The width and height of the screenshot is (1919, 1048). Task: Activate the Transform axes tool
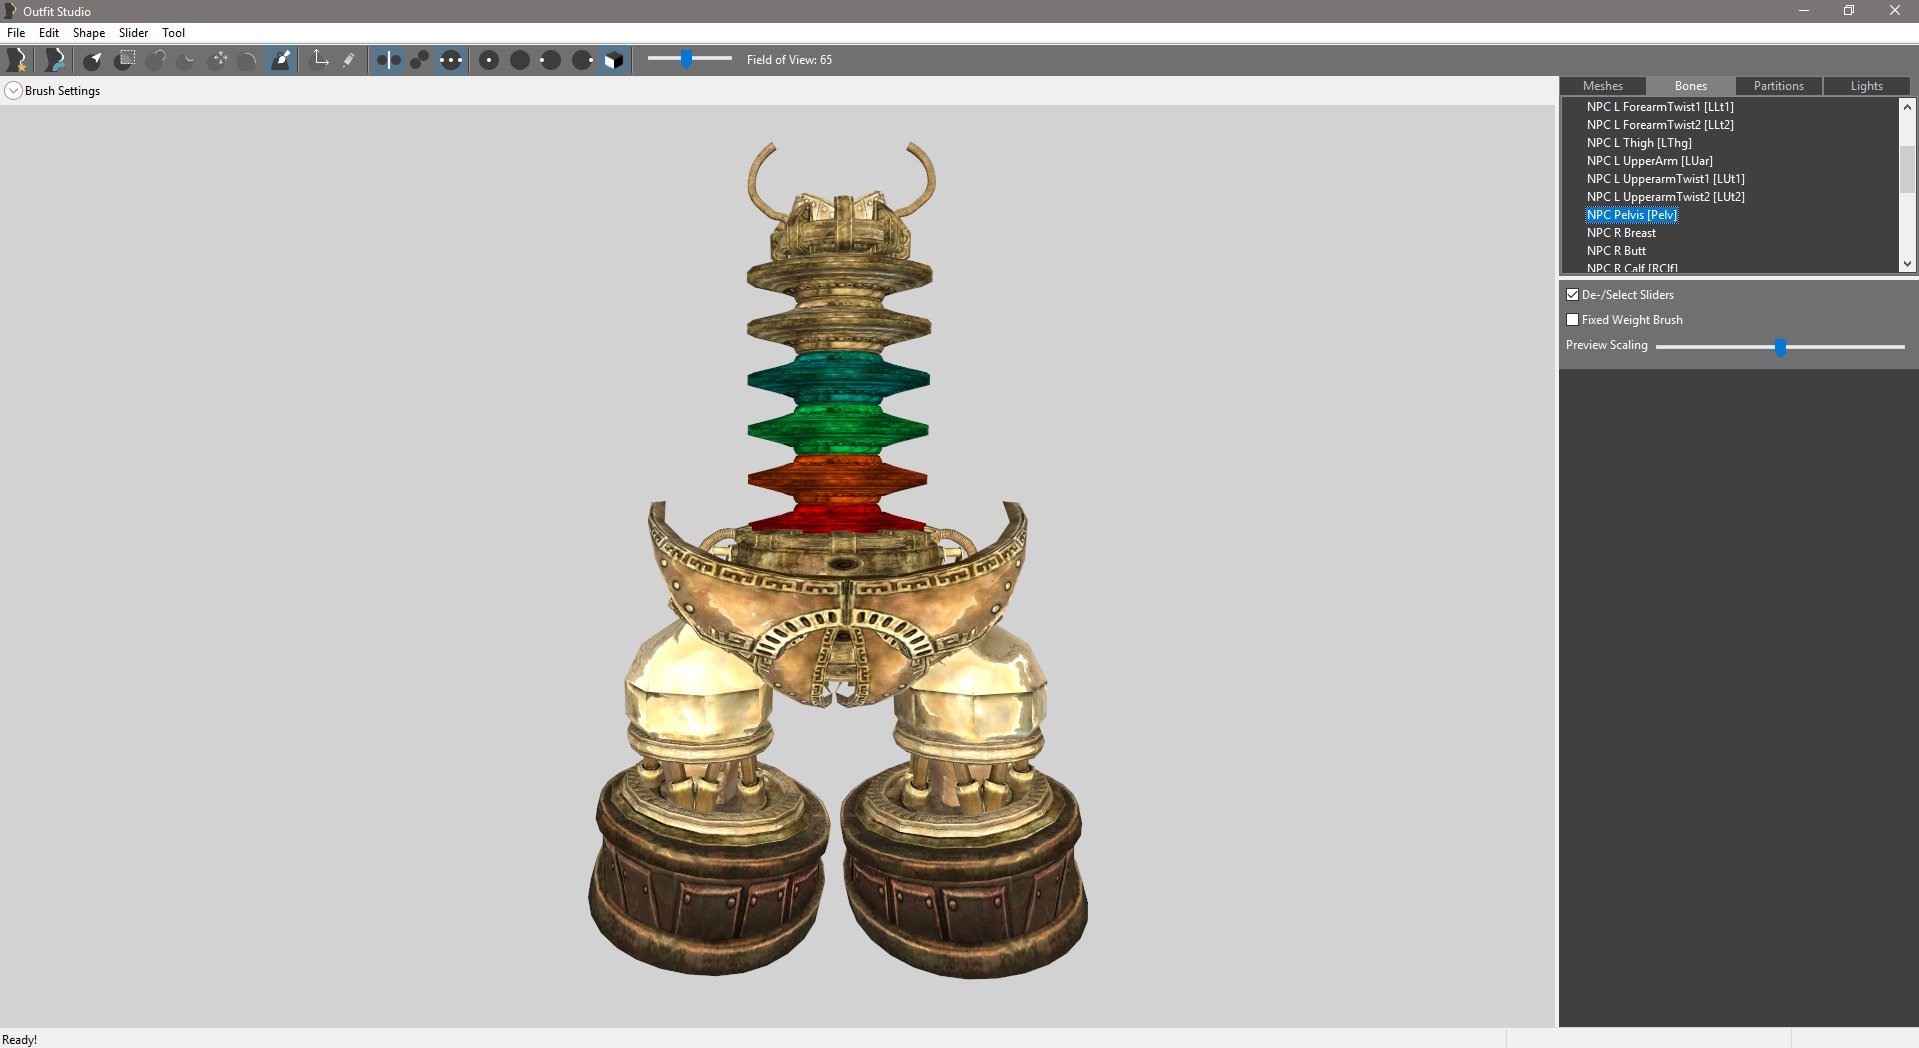tap(320, 60)
